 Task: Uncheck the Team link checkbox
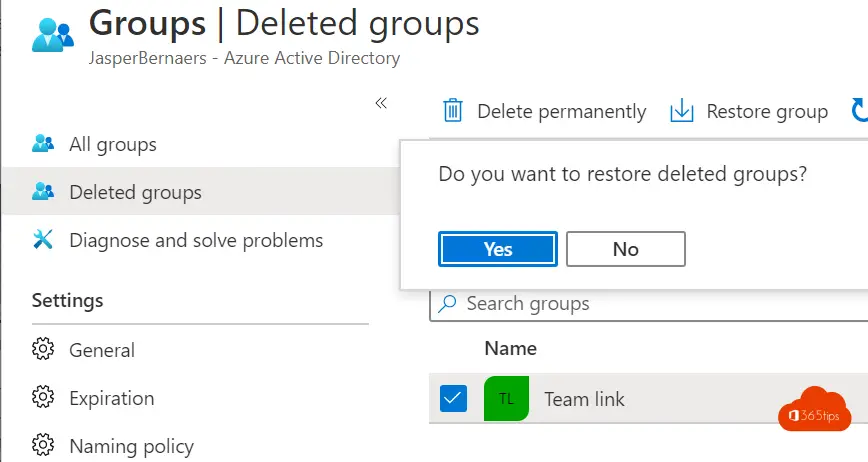pos(453,398)
